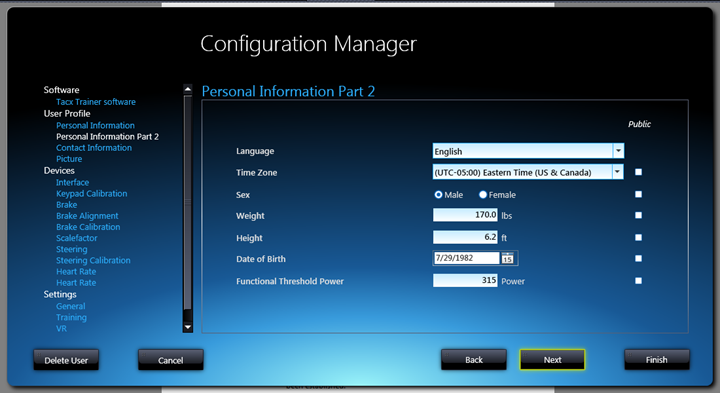Click the Delete User button
Viewport: 720px width, 393px height.
point(66,360)
